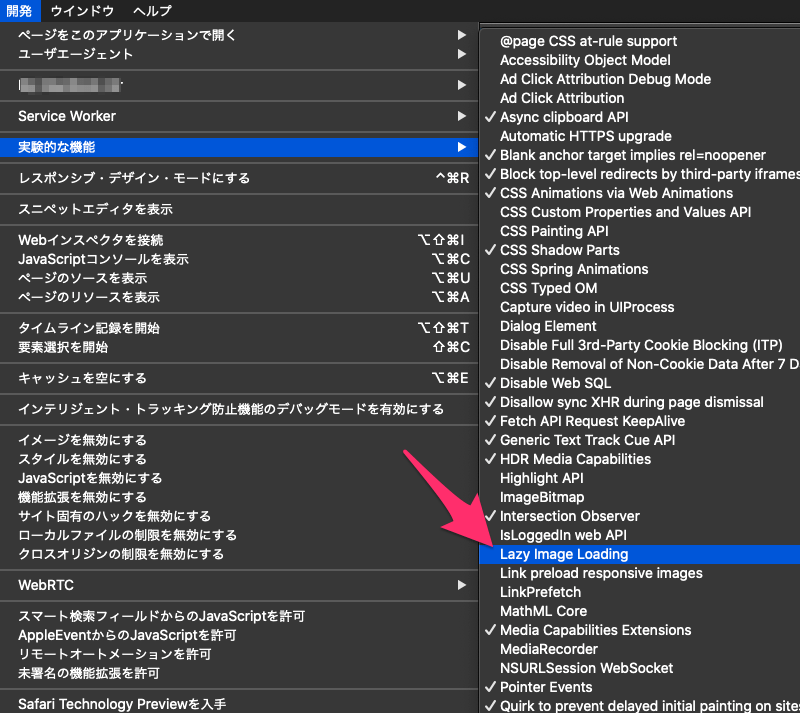This screenshot has height=713, width=800.
Task: Uncheck Disable Web SQL
Action: [640, 383]
